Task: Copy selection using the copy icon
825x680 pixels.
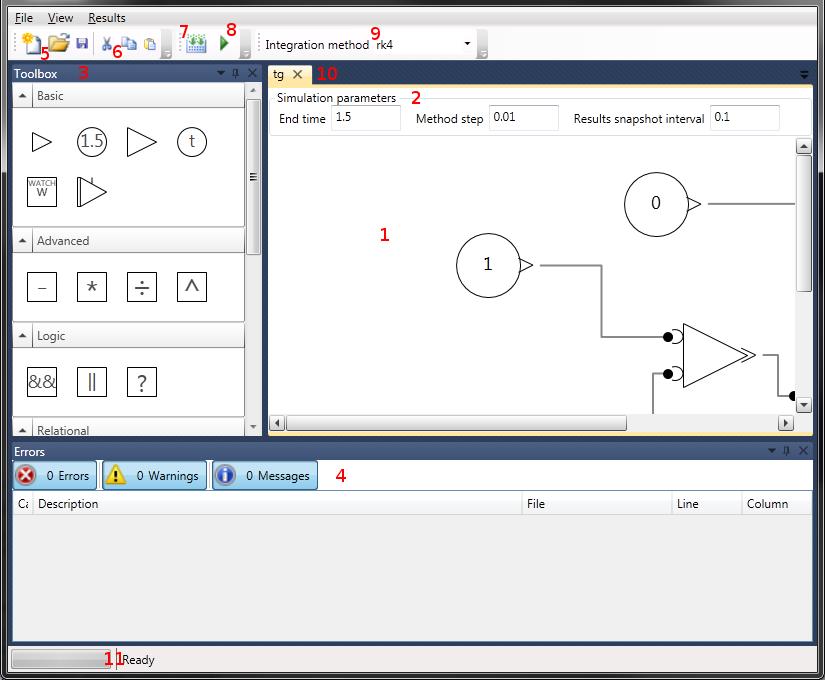Action: tap(129, 43)
